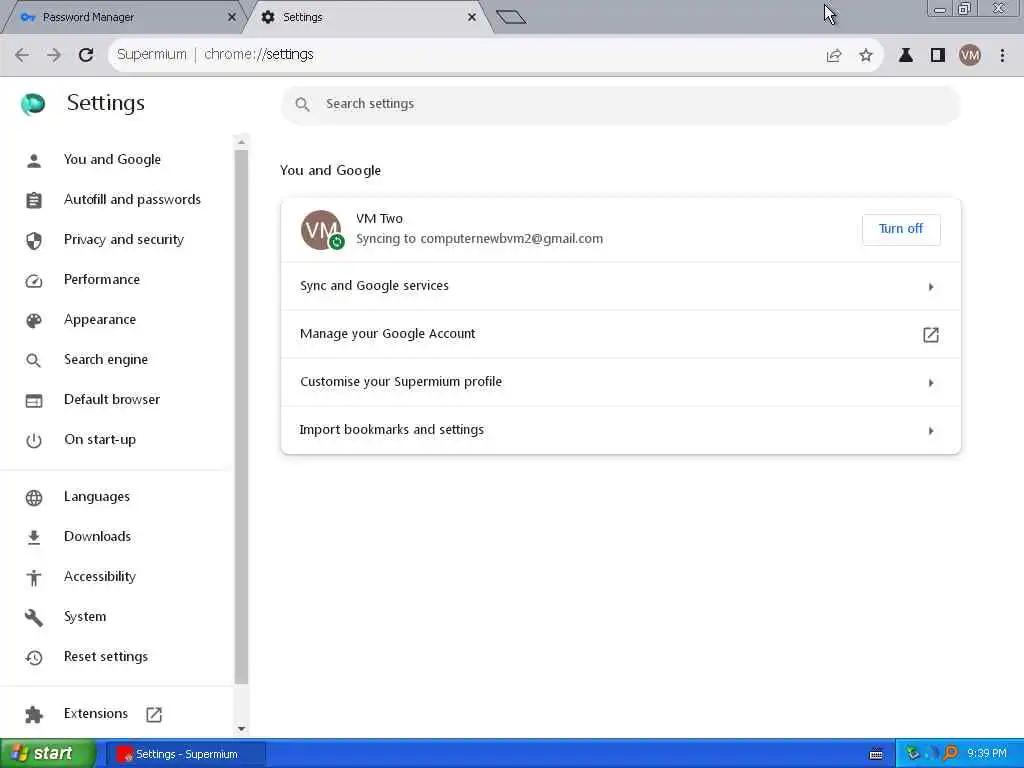This screenshot has height=768, width=1024.
Task: Open Manage your Google Account link
Action: (620, 334)
